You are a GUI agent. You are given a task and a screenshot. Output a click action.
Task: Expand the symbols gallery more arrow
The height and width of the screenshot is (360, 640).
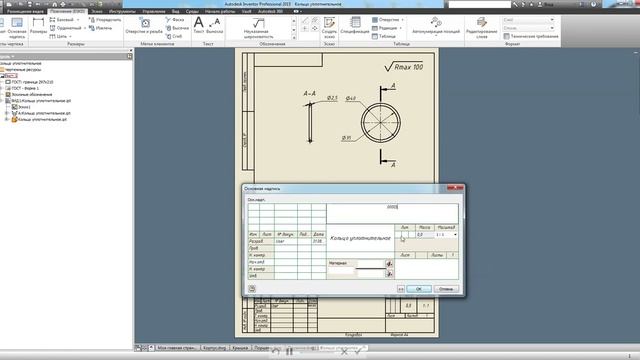(x=293, y=38)
